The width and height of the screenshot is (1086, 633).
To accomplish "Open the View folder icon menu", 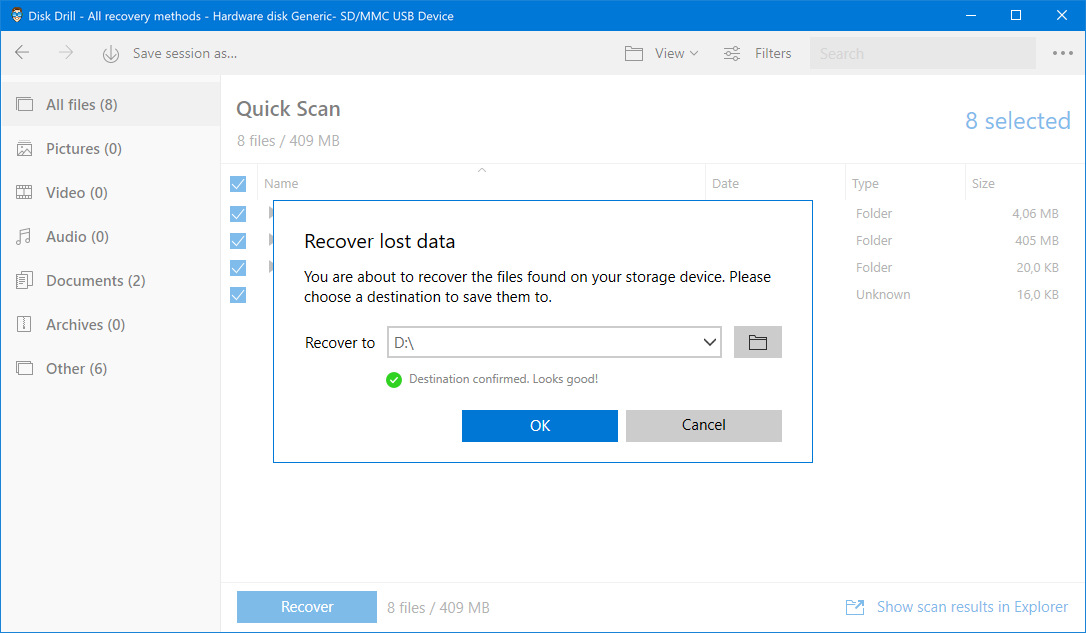I will pos(634,53).
